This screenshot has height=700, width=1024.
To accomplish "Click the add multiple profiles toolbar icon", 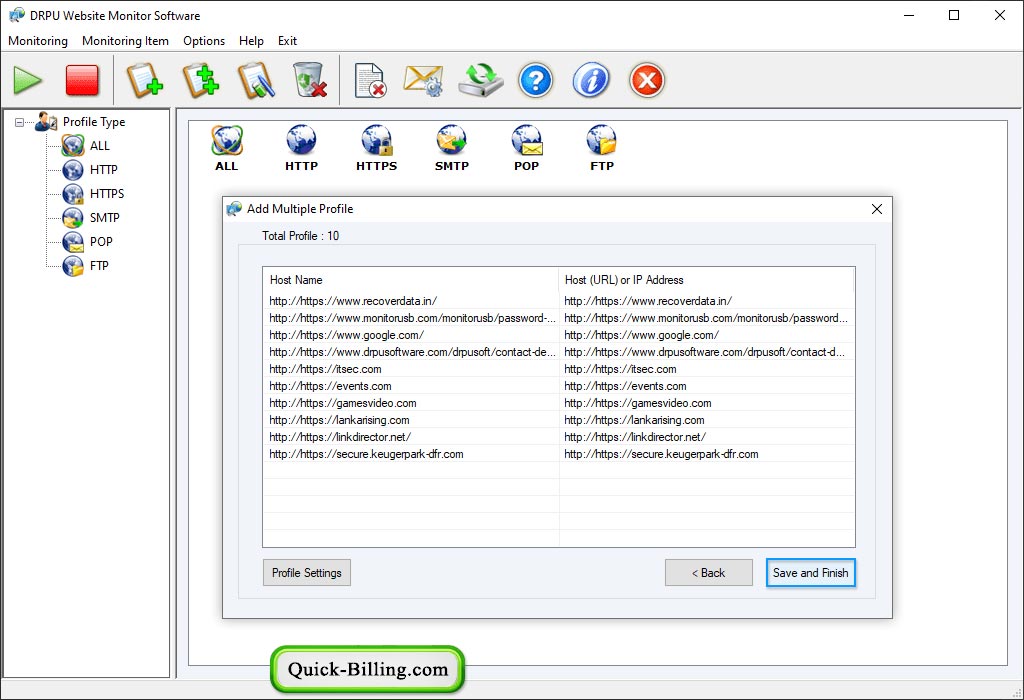I will point(200,81).
